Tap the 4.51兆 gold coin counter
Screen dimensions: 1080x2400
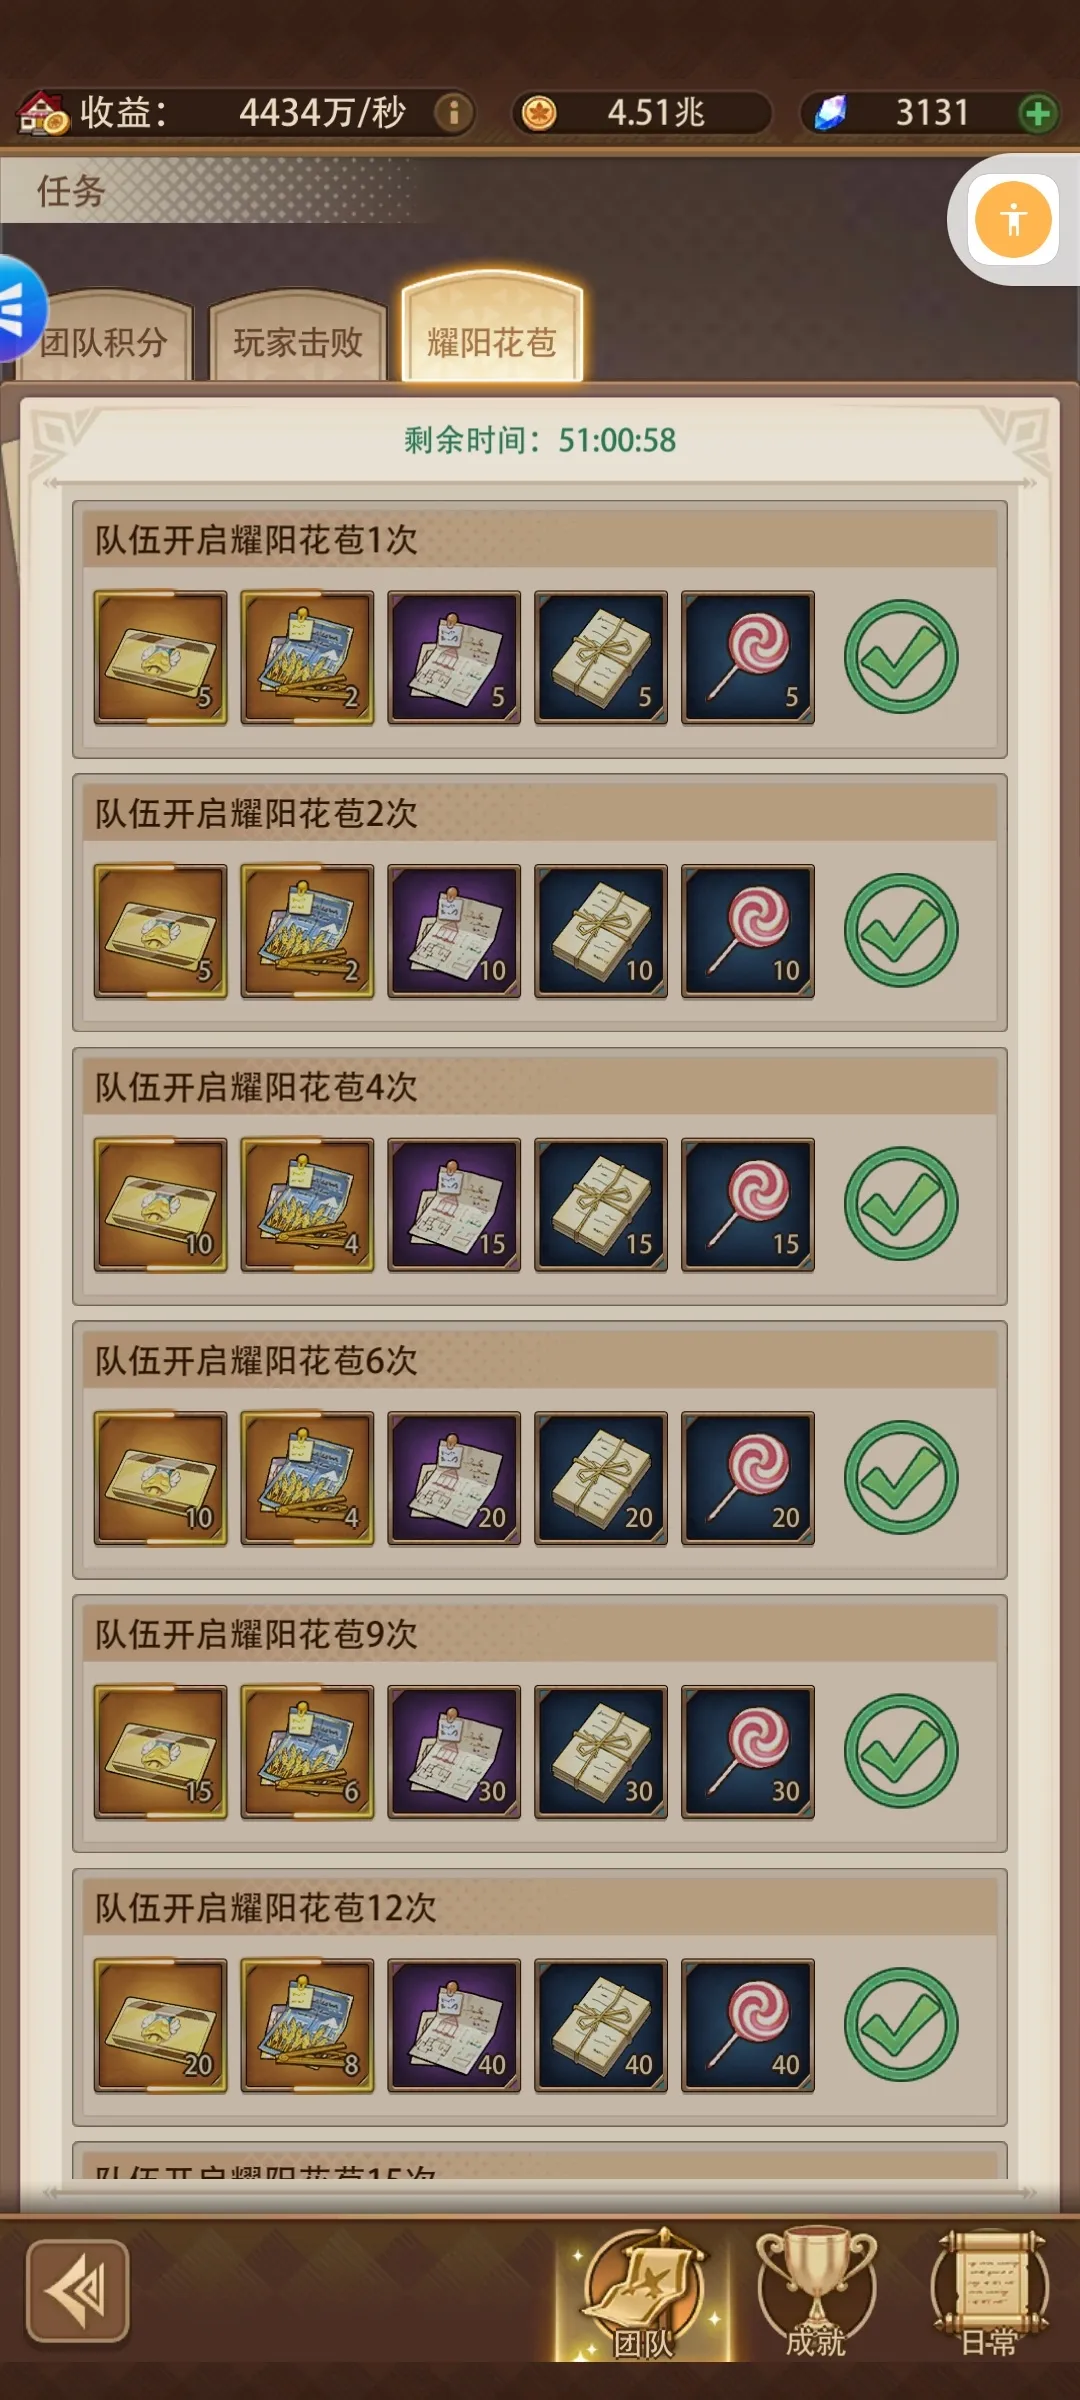click(x=642, y=112)
